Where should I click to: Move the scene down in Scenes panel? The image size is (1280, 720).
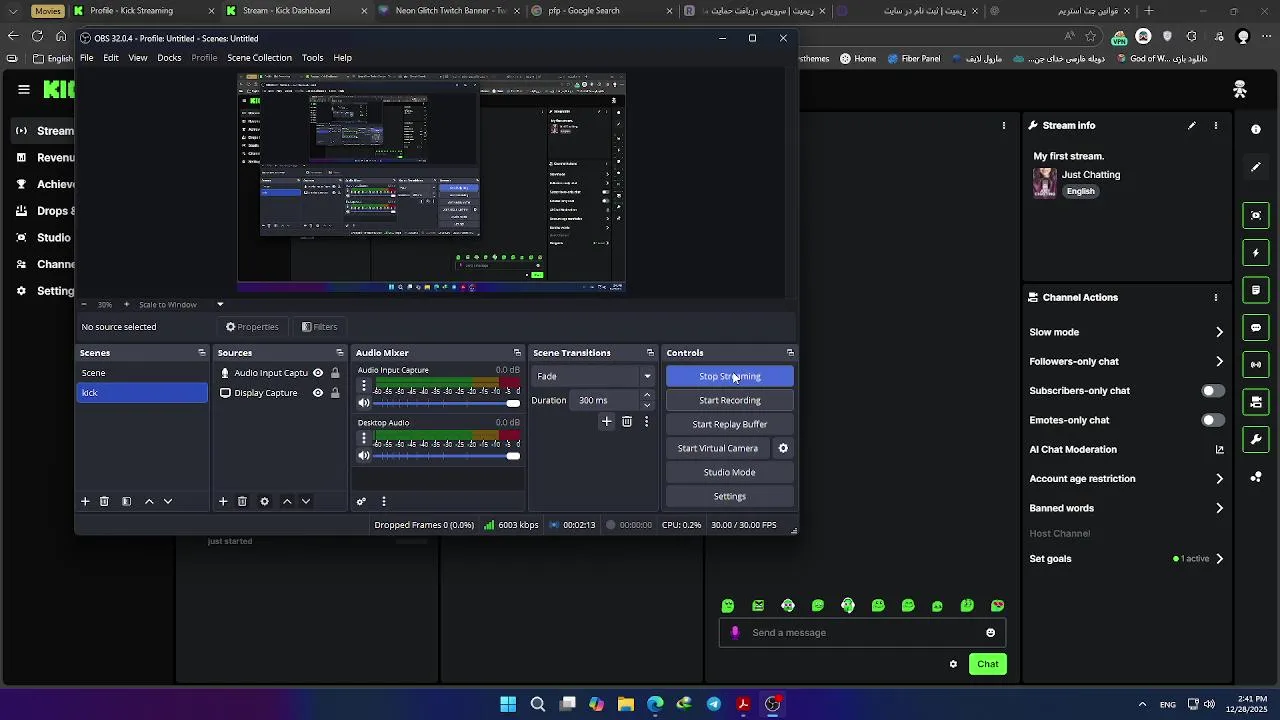168,501
